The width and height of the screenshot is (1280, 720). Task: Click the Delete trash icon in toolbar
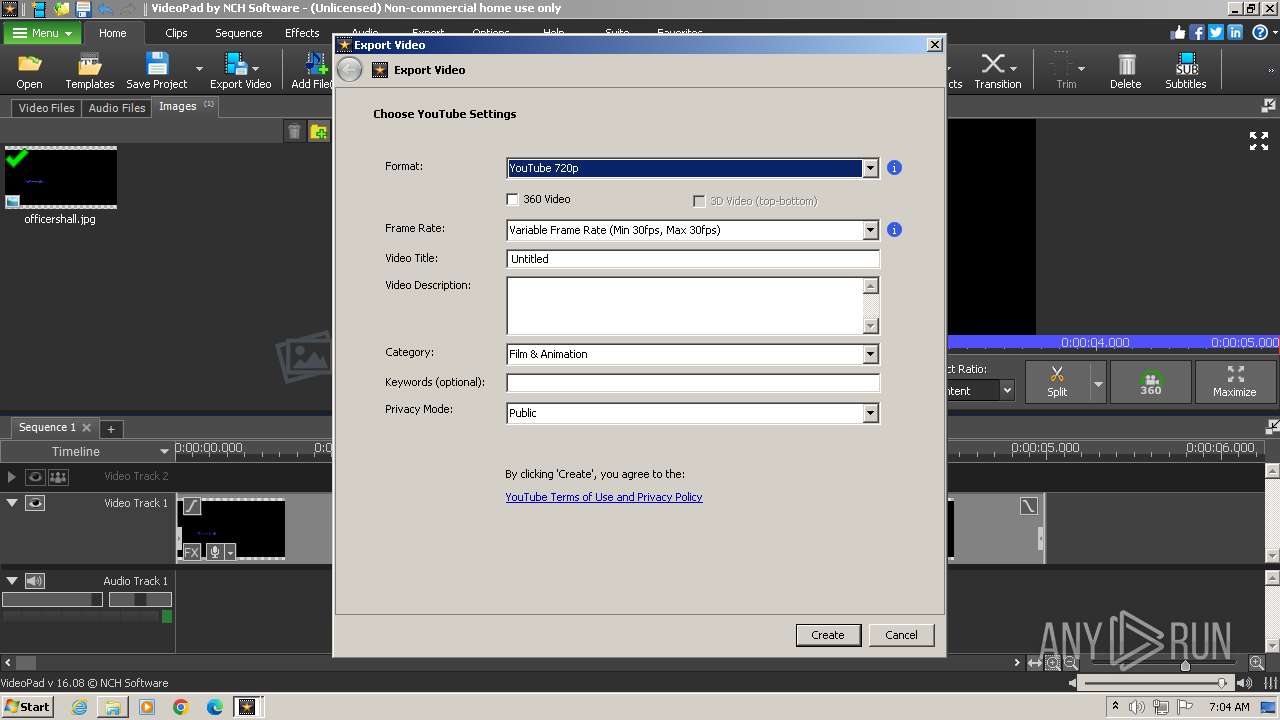click(1126, 72)
